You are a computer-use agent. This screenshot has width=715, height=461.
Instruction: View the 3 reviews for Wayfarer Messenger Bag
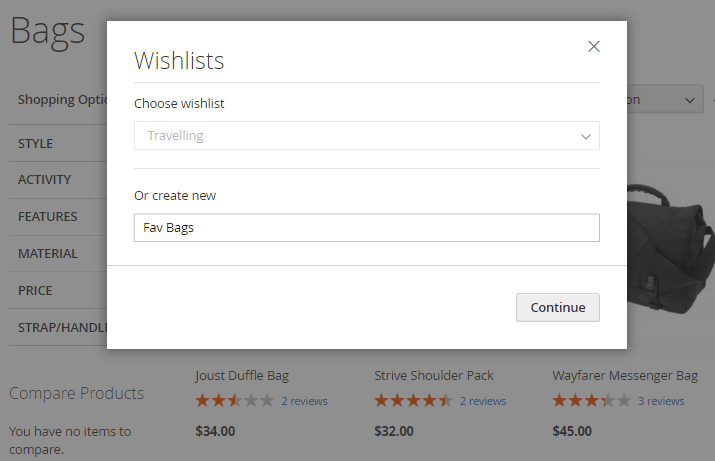pos(661,401)
